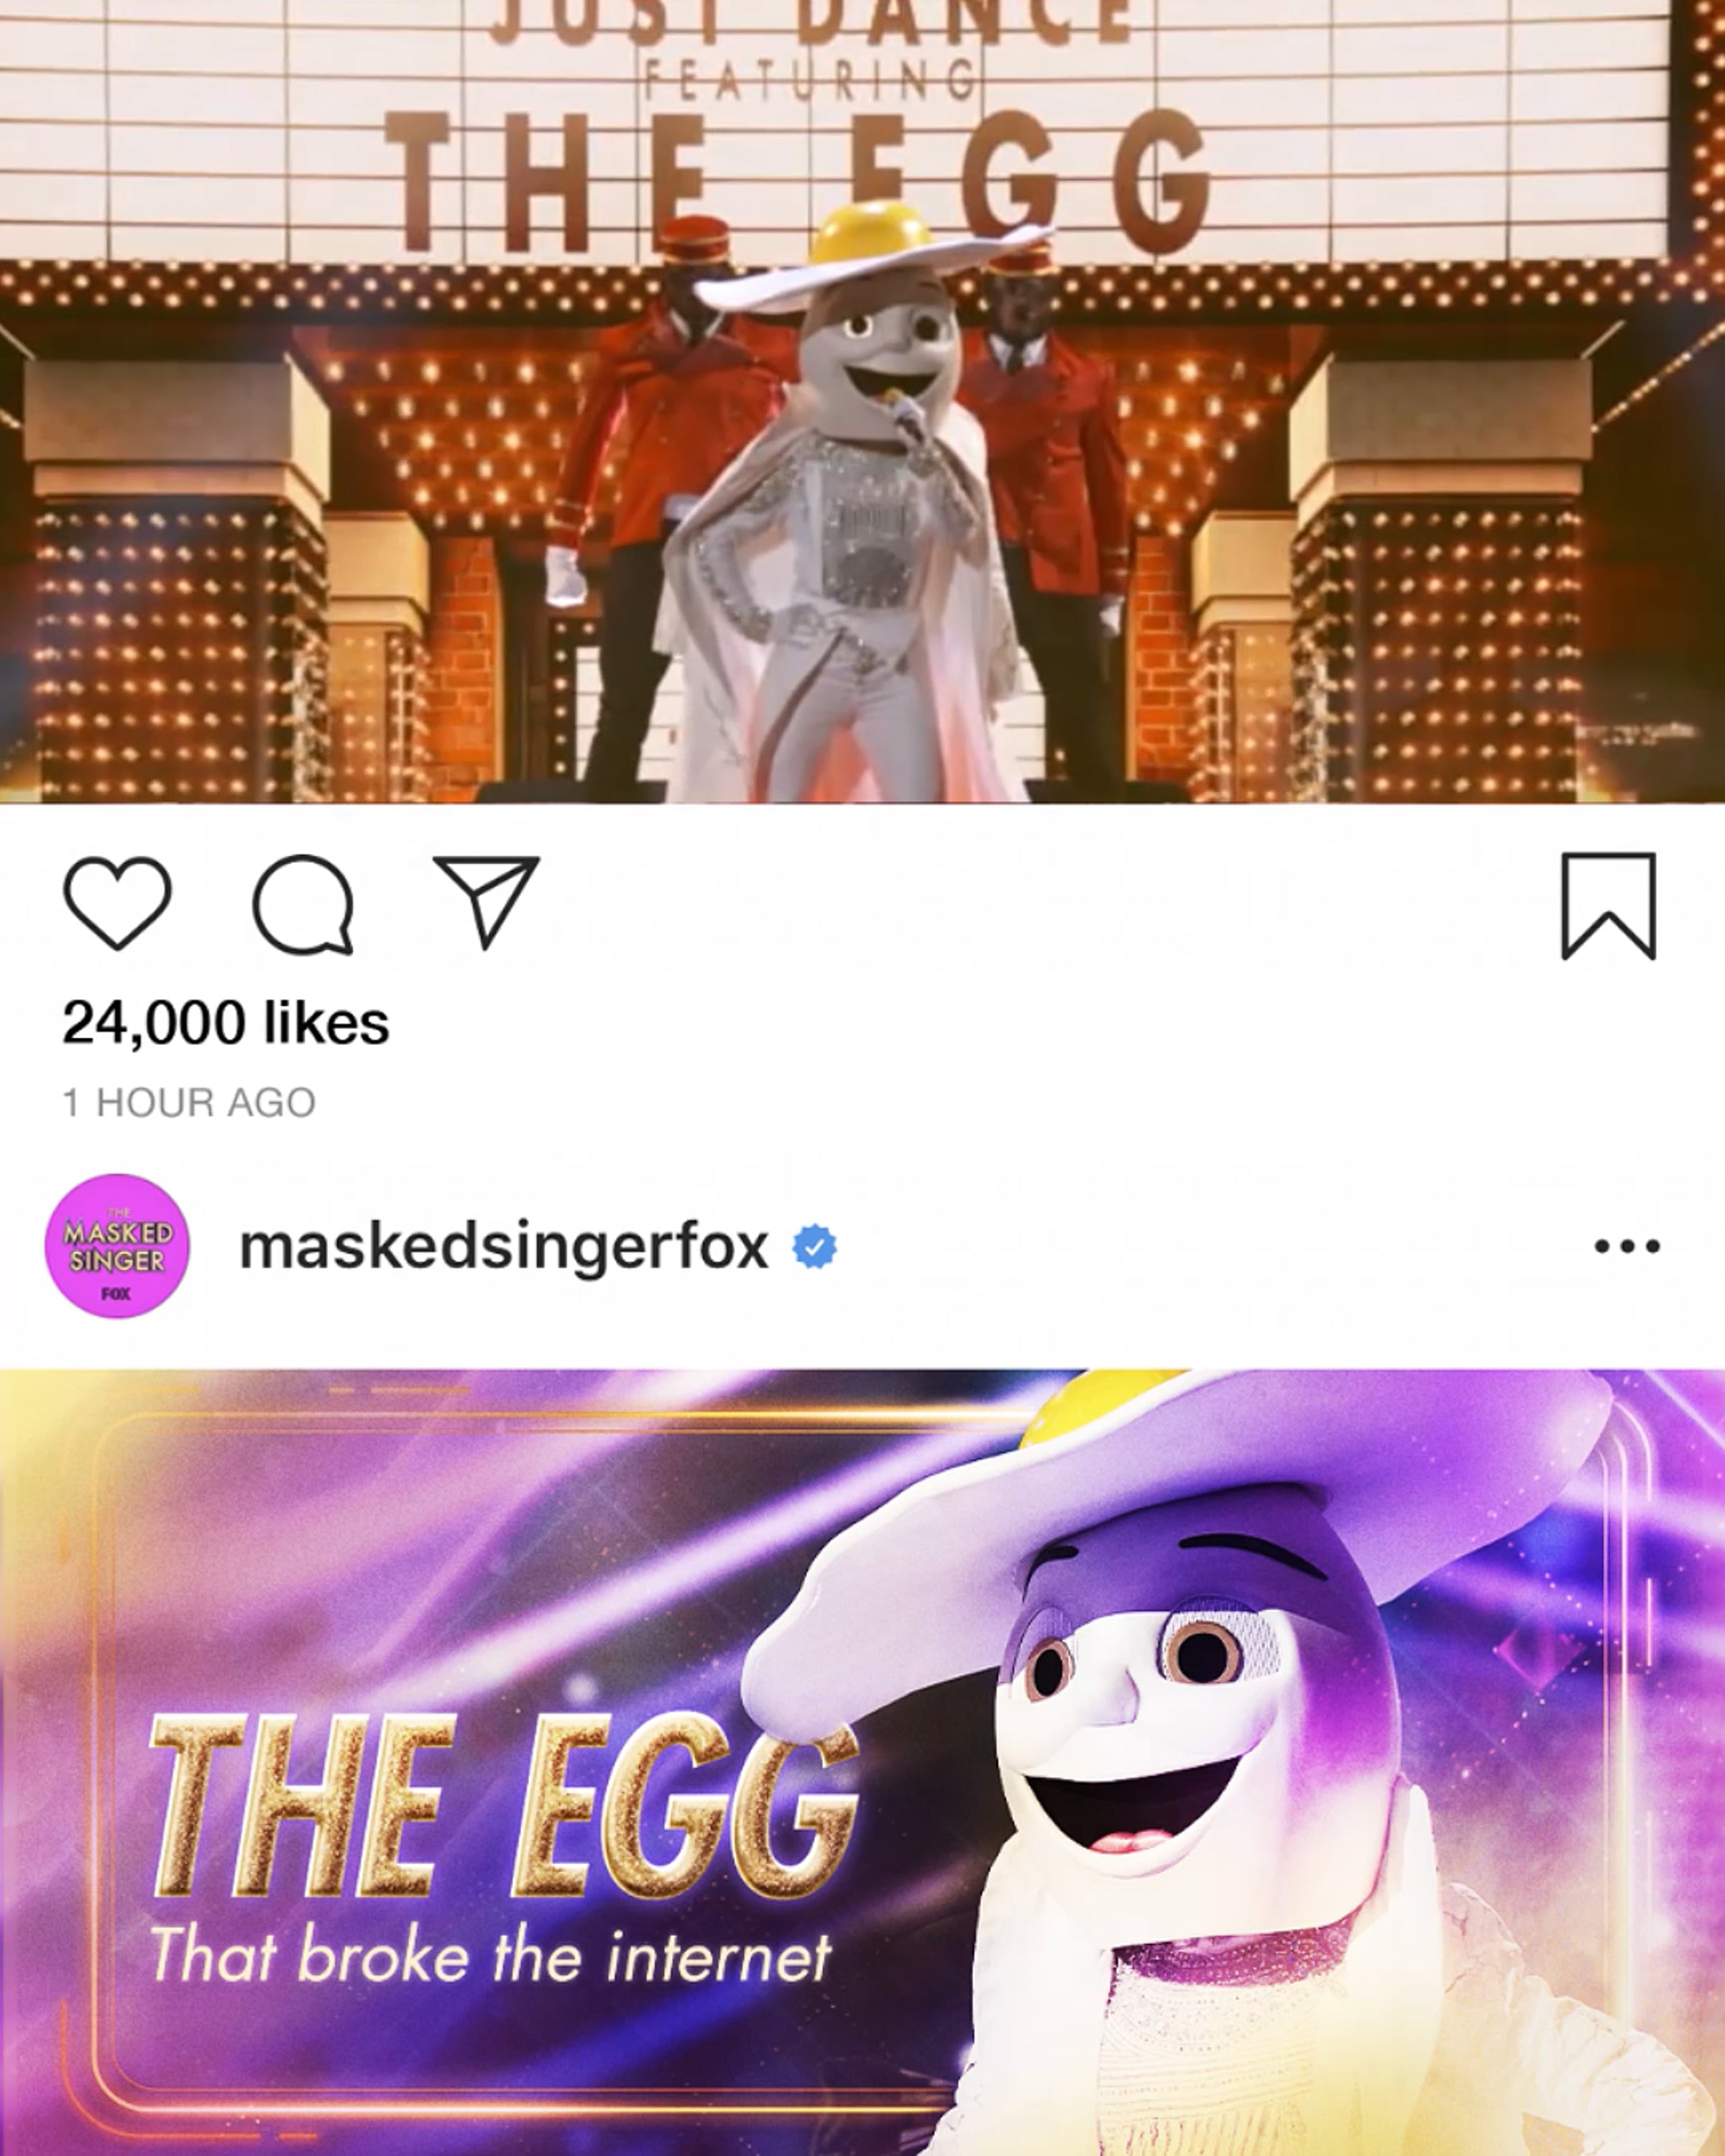Click the 1 HOUR AGO timestamp
The width and height of the screenshot is (1725, 2156).
point(189,1102)
